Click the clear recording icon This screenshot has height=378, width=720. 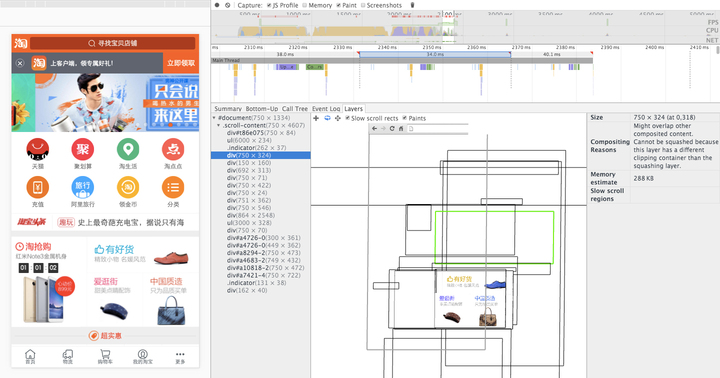[x=228, y=5]
